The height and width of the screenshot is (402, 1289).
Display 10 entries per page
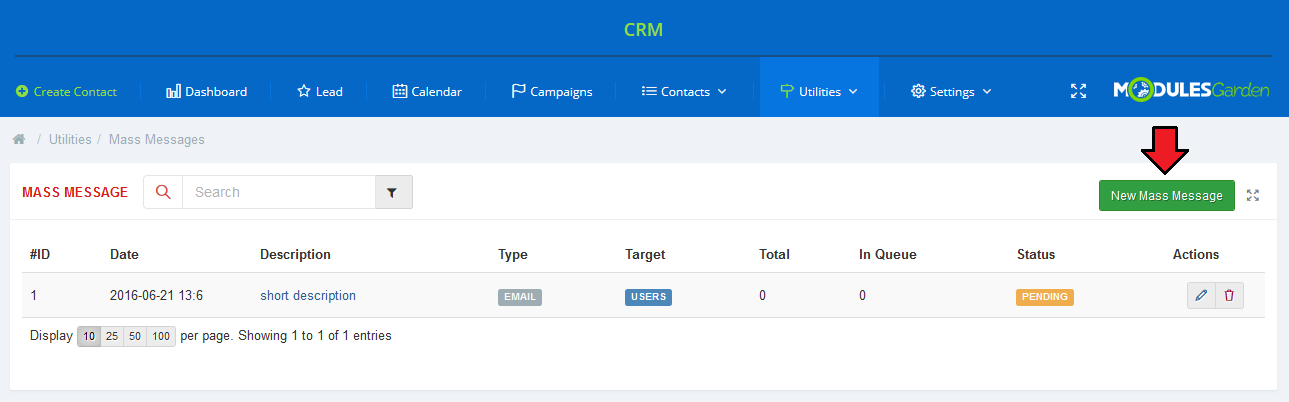89,336
